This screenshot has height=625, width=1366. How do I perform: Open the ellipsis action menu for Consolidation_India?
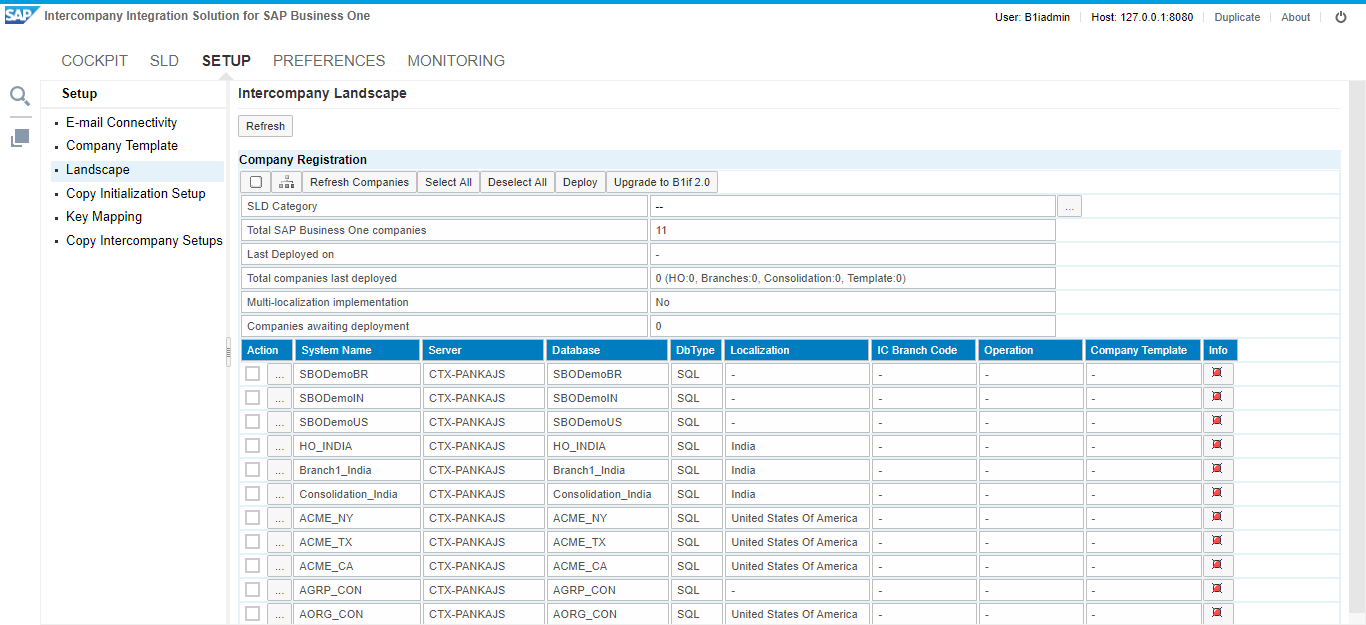coord(279,494)
